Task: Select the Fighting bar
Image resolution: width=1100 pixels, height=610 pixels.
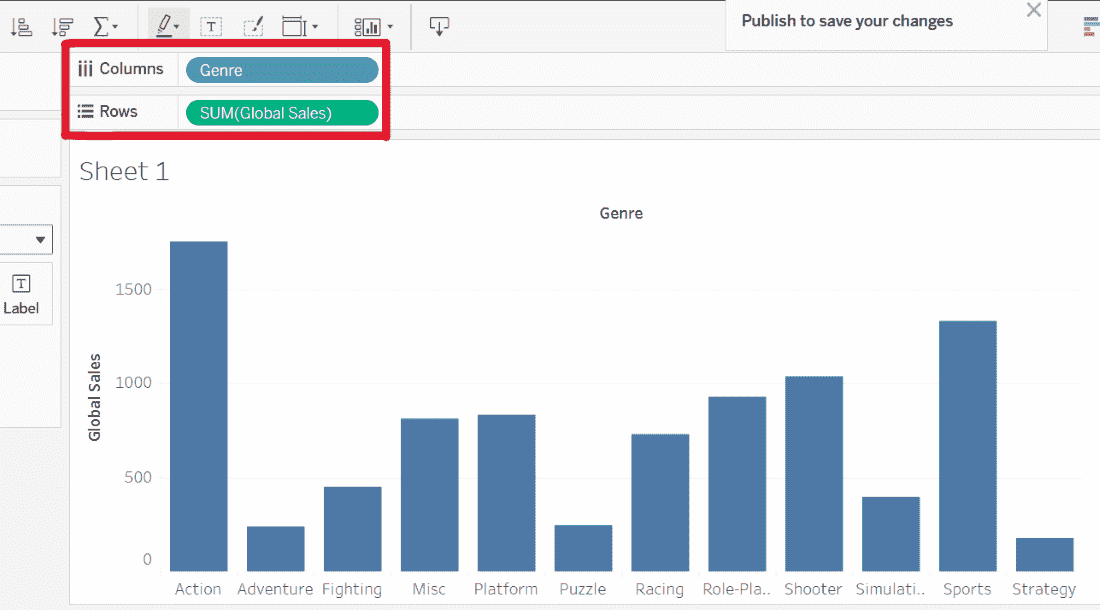Action: click(353, 529)
